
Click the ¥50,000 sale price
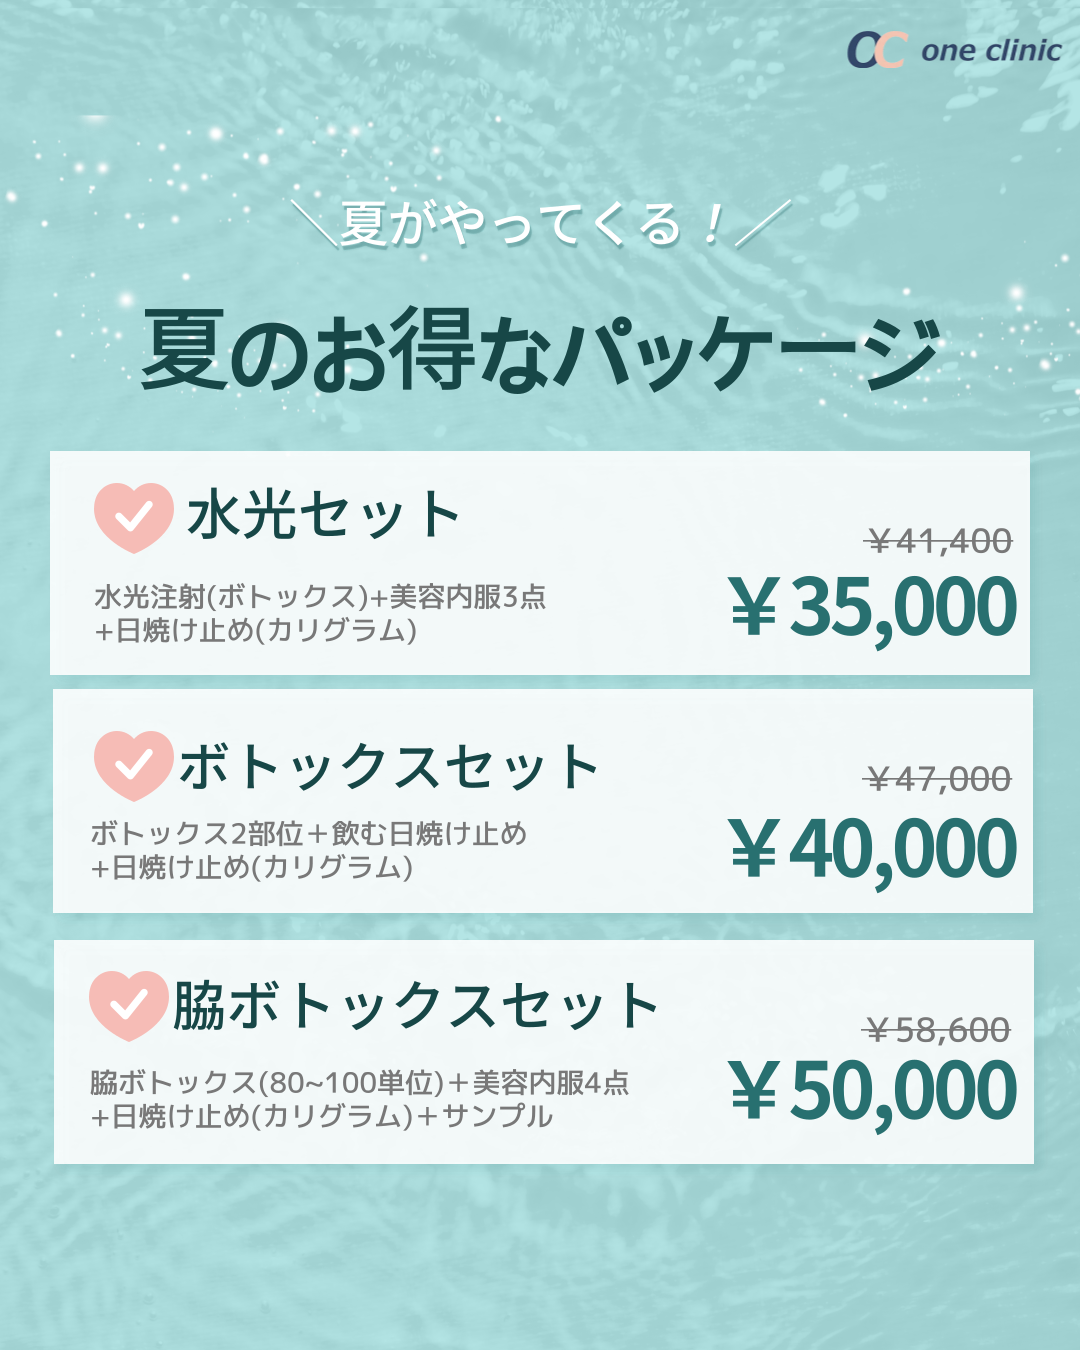pos(873,1091)
